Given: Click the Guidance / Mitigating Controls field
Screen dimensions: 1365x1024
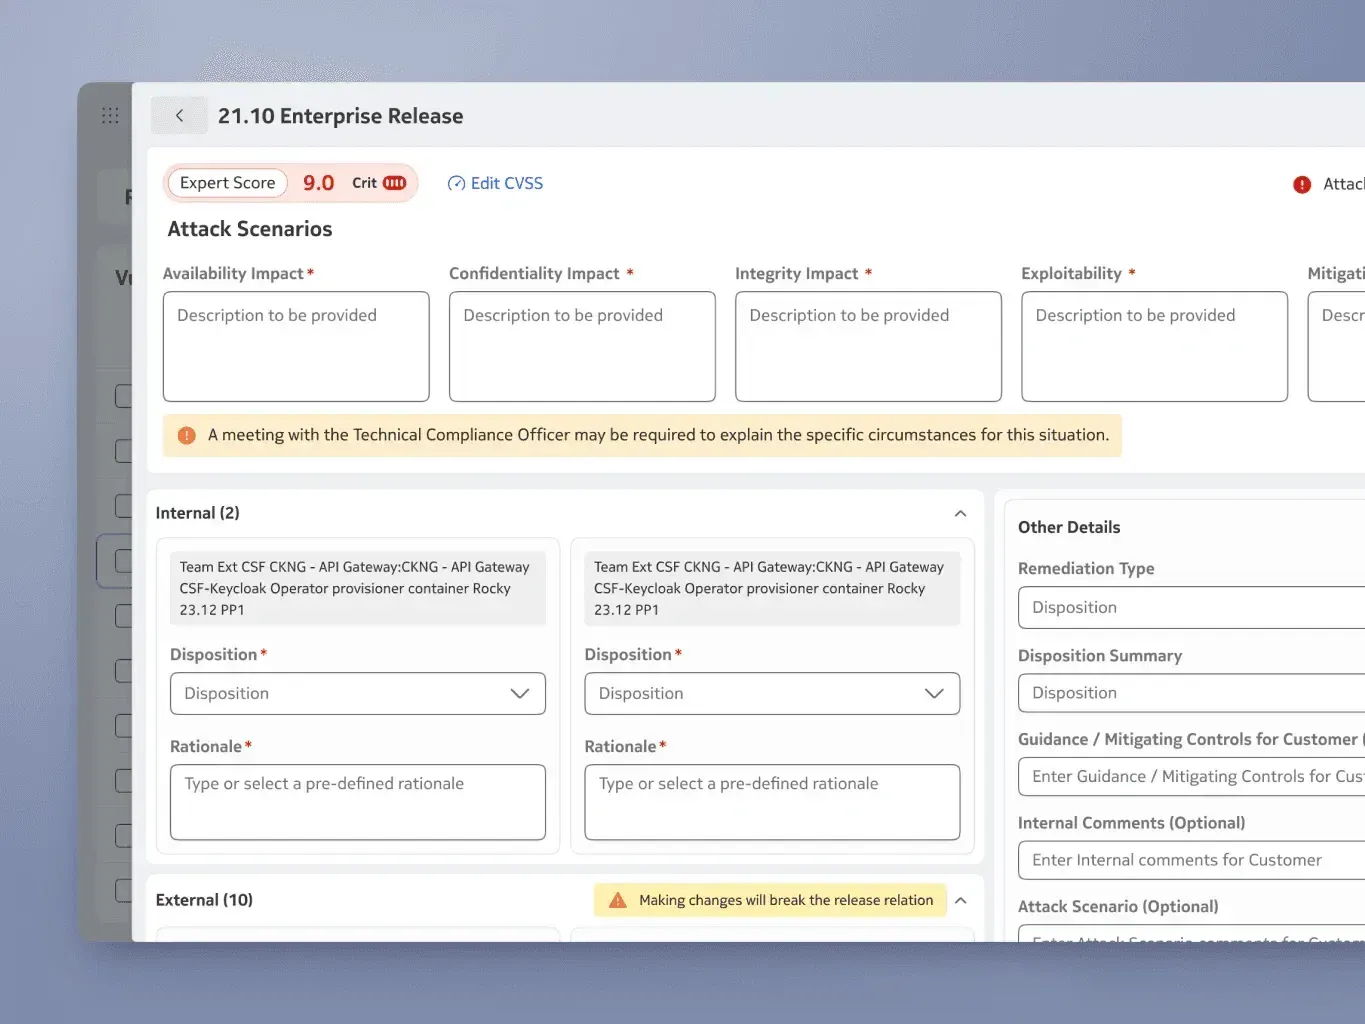Looking at the screenshot, I should click(1192, 777).
